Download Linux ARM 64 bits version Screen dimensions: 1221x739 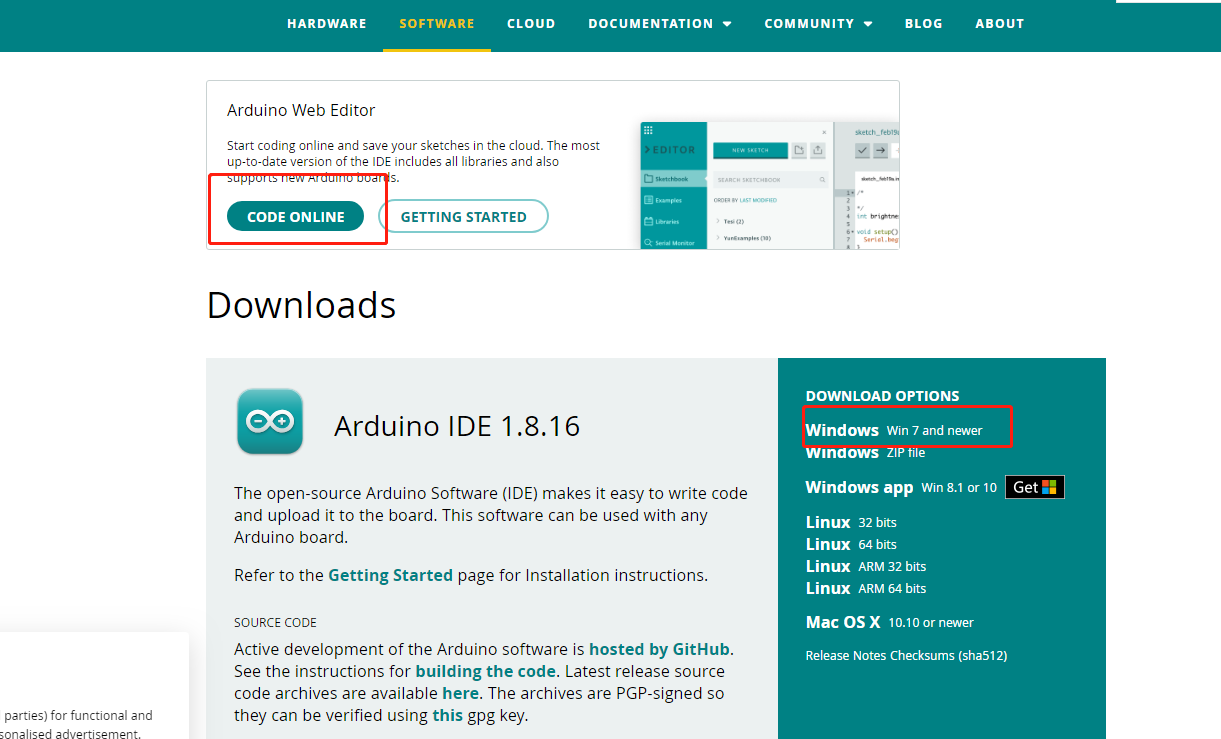coord(866,588)
